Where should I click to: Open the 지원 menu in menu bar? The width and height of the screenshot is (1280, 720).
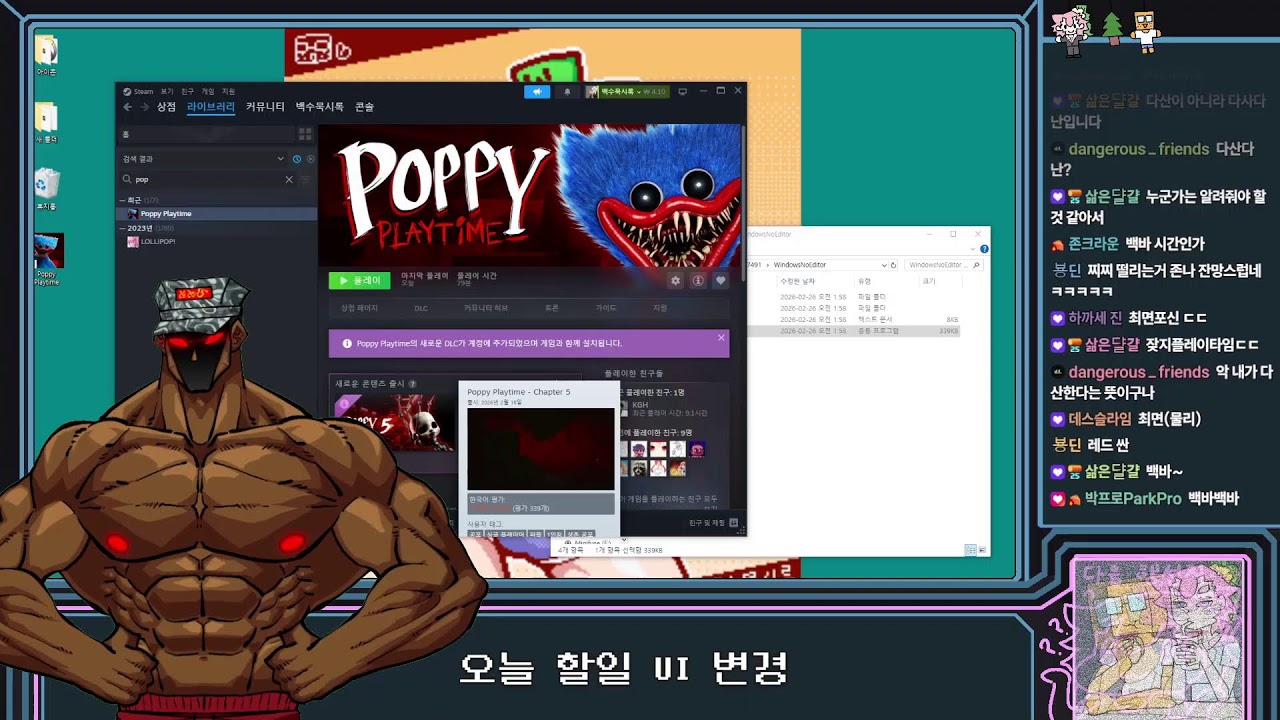[228, 91]
